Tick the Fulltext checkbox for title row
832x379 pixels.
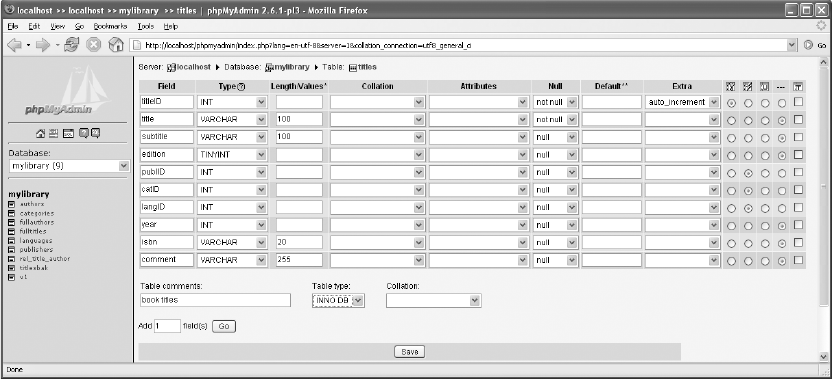coord(798,119)
